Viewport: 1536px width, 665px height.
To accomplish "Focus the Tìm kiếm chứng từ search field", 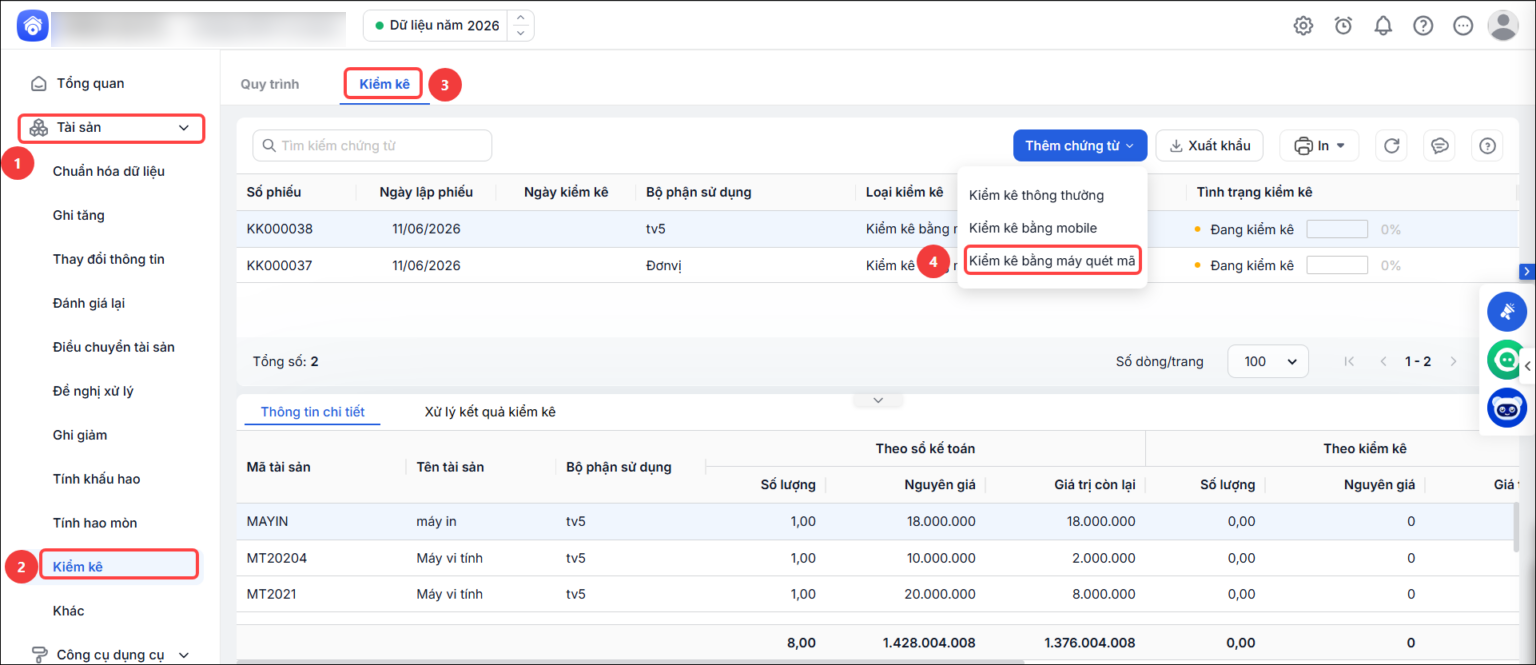I will tap(372, 146).
